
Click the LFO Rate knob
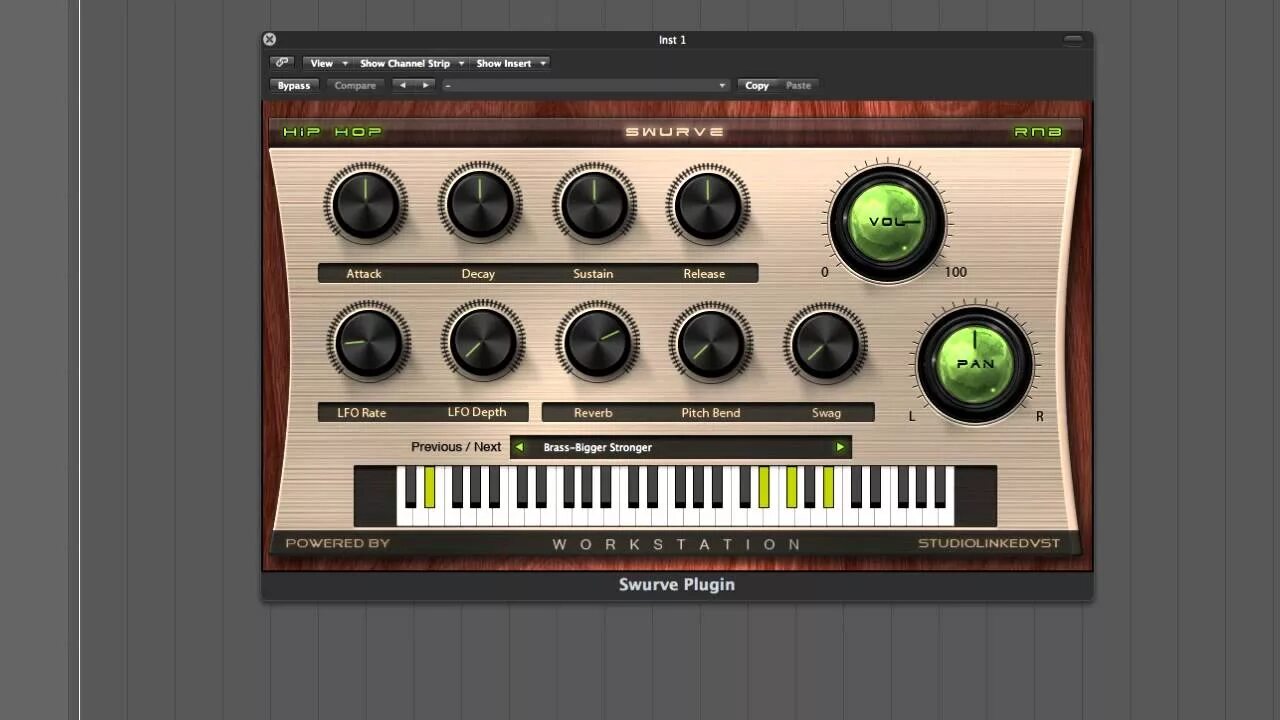pos(368,343)
